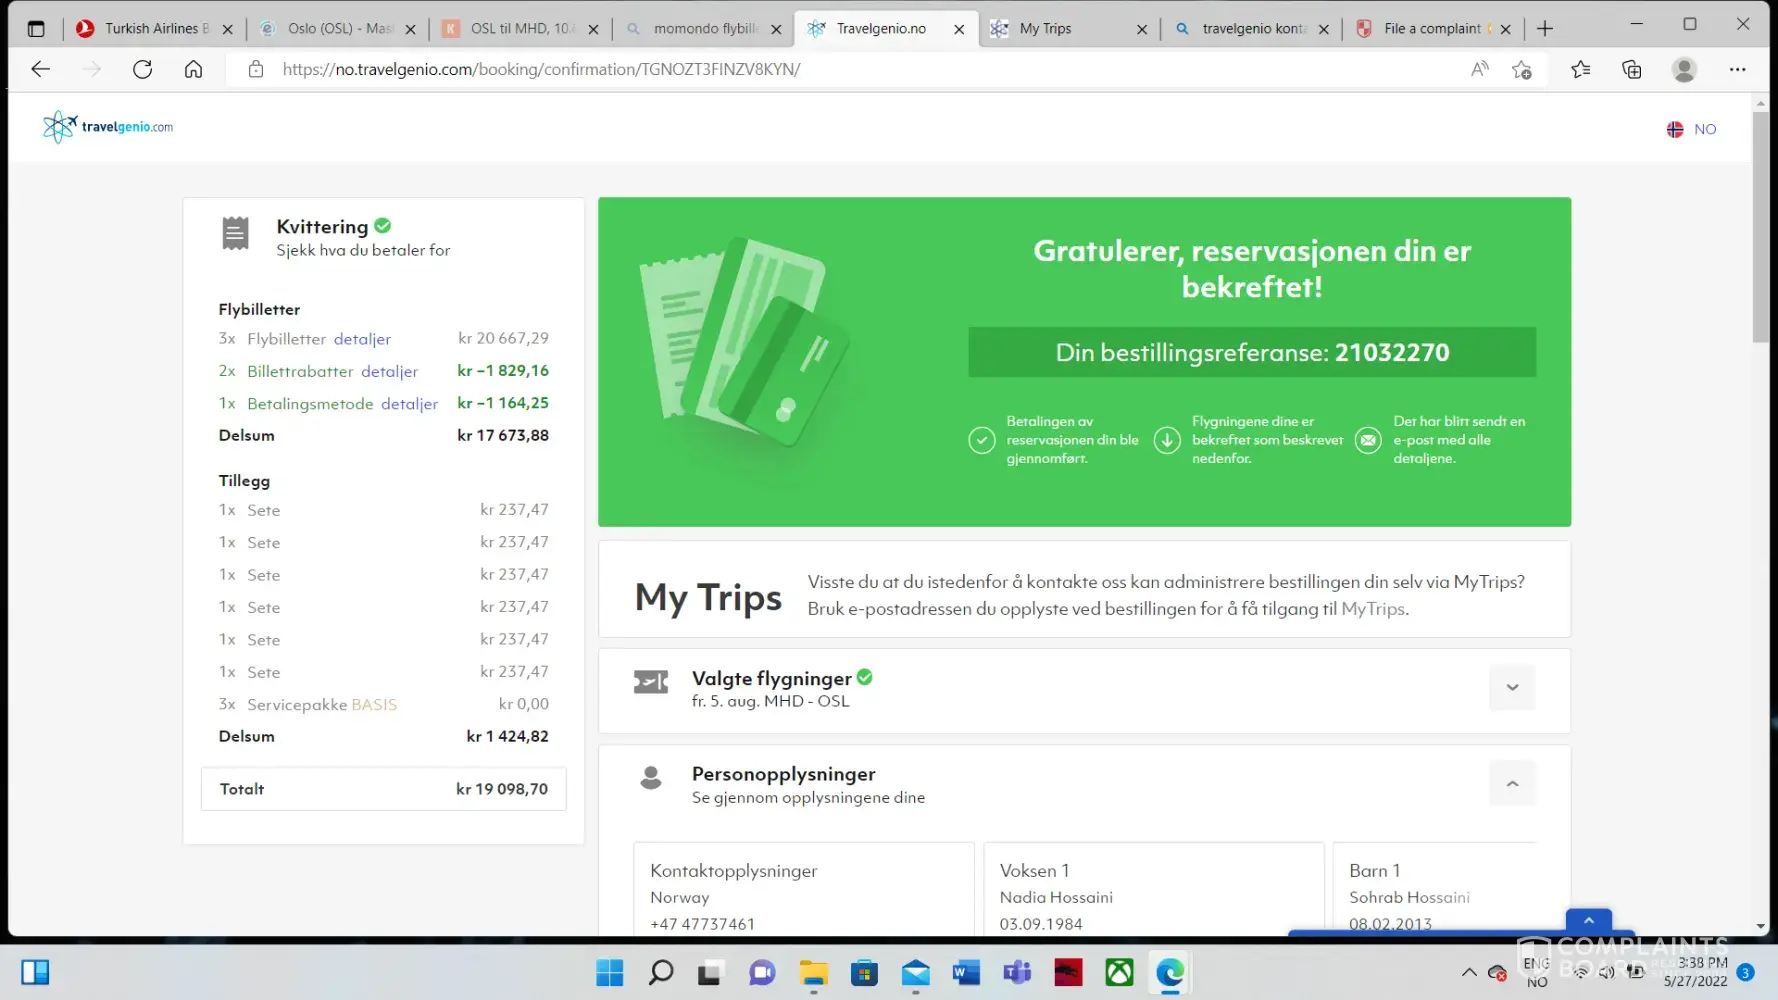The height and width of the screenshot is (1000, 1778).
Task: Click the Kvittering heading
Action: 322,227
